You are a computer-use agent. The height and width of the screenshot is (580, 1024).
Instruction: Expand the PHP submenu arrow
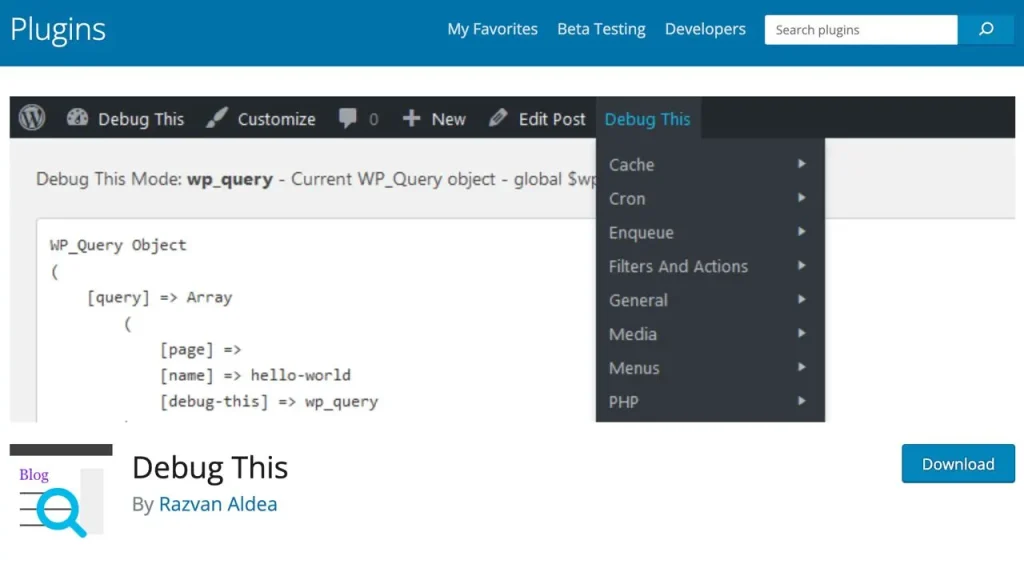point(802,401)
